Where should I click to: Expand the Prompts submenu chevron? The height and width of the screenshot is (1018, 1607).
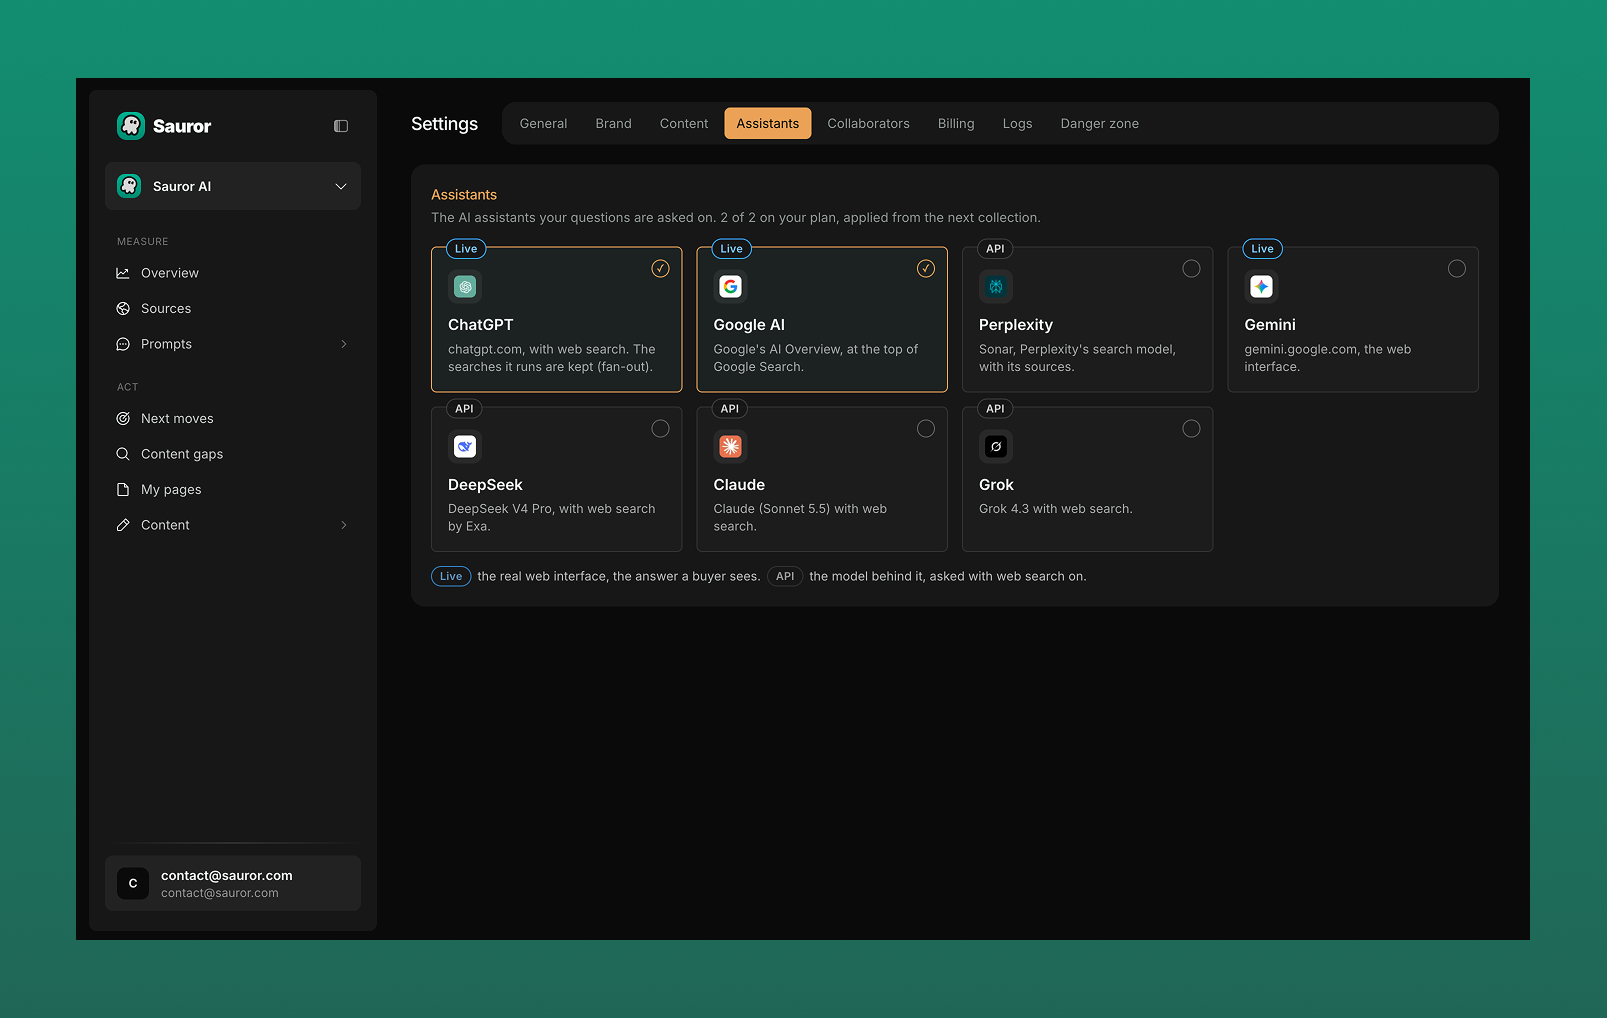(344, 344)
